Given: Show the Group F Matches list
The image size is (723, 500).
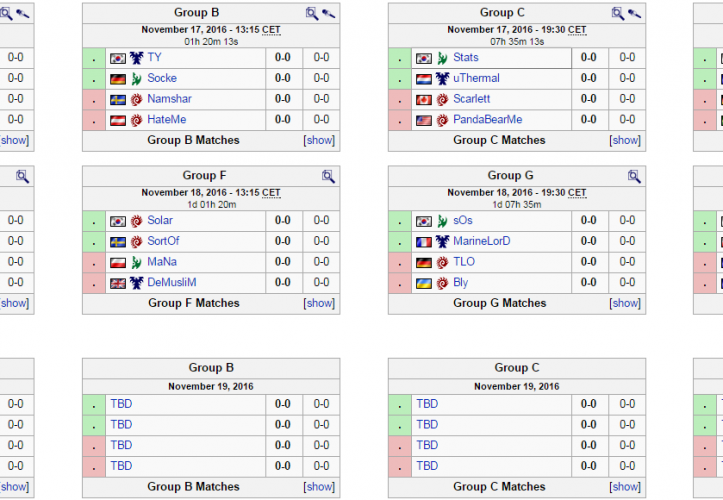Looking at the screenshot, I should (320, 303).
